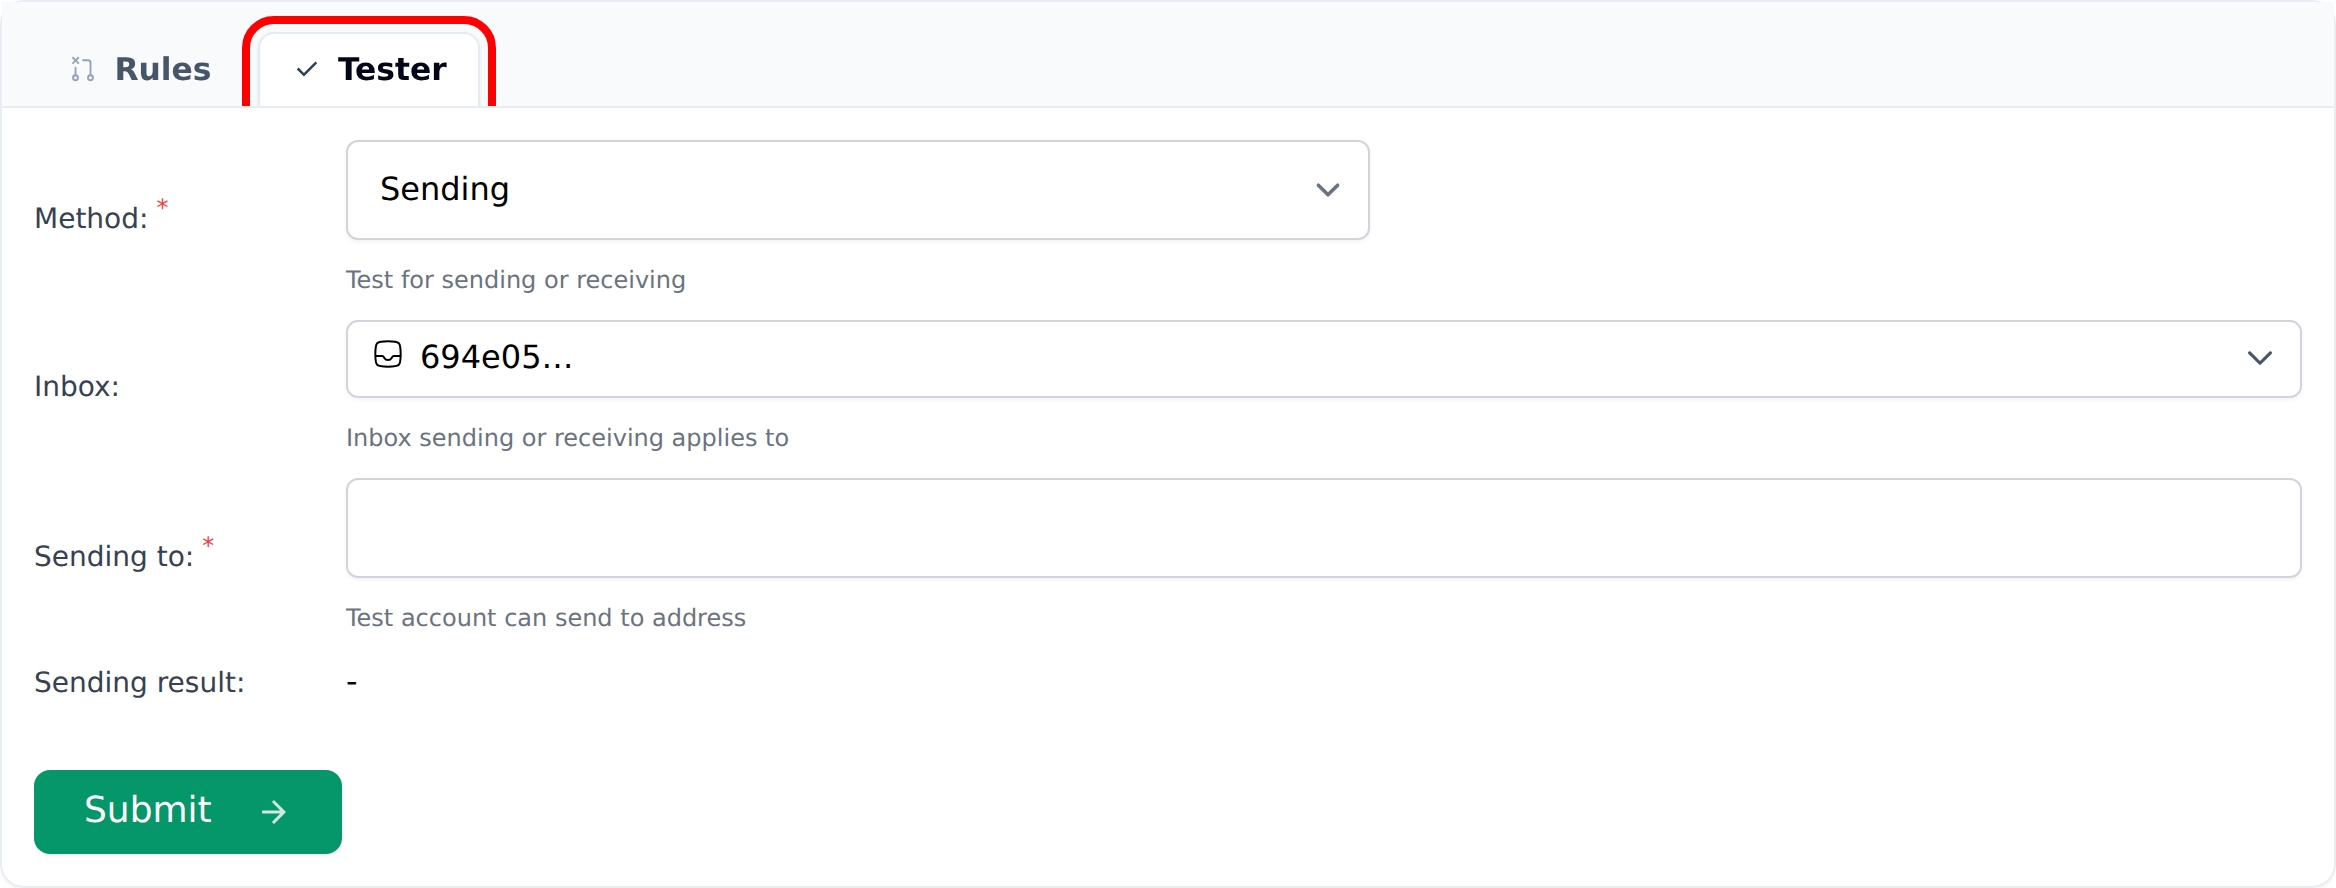Click the arrow icon on Submit button
Viewport: 2336px width, 888px height.
273,811
